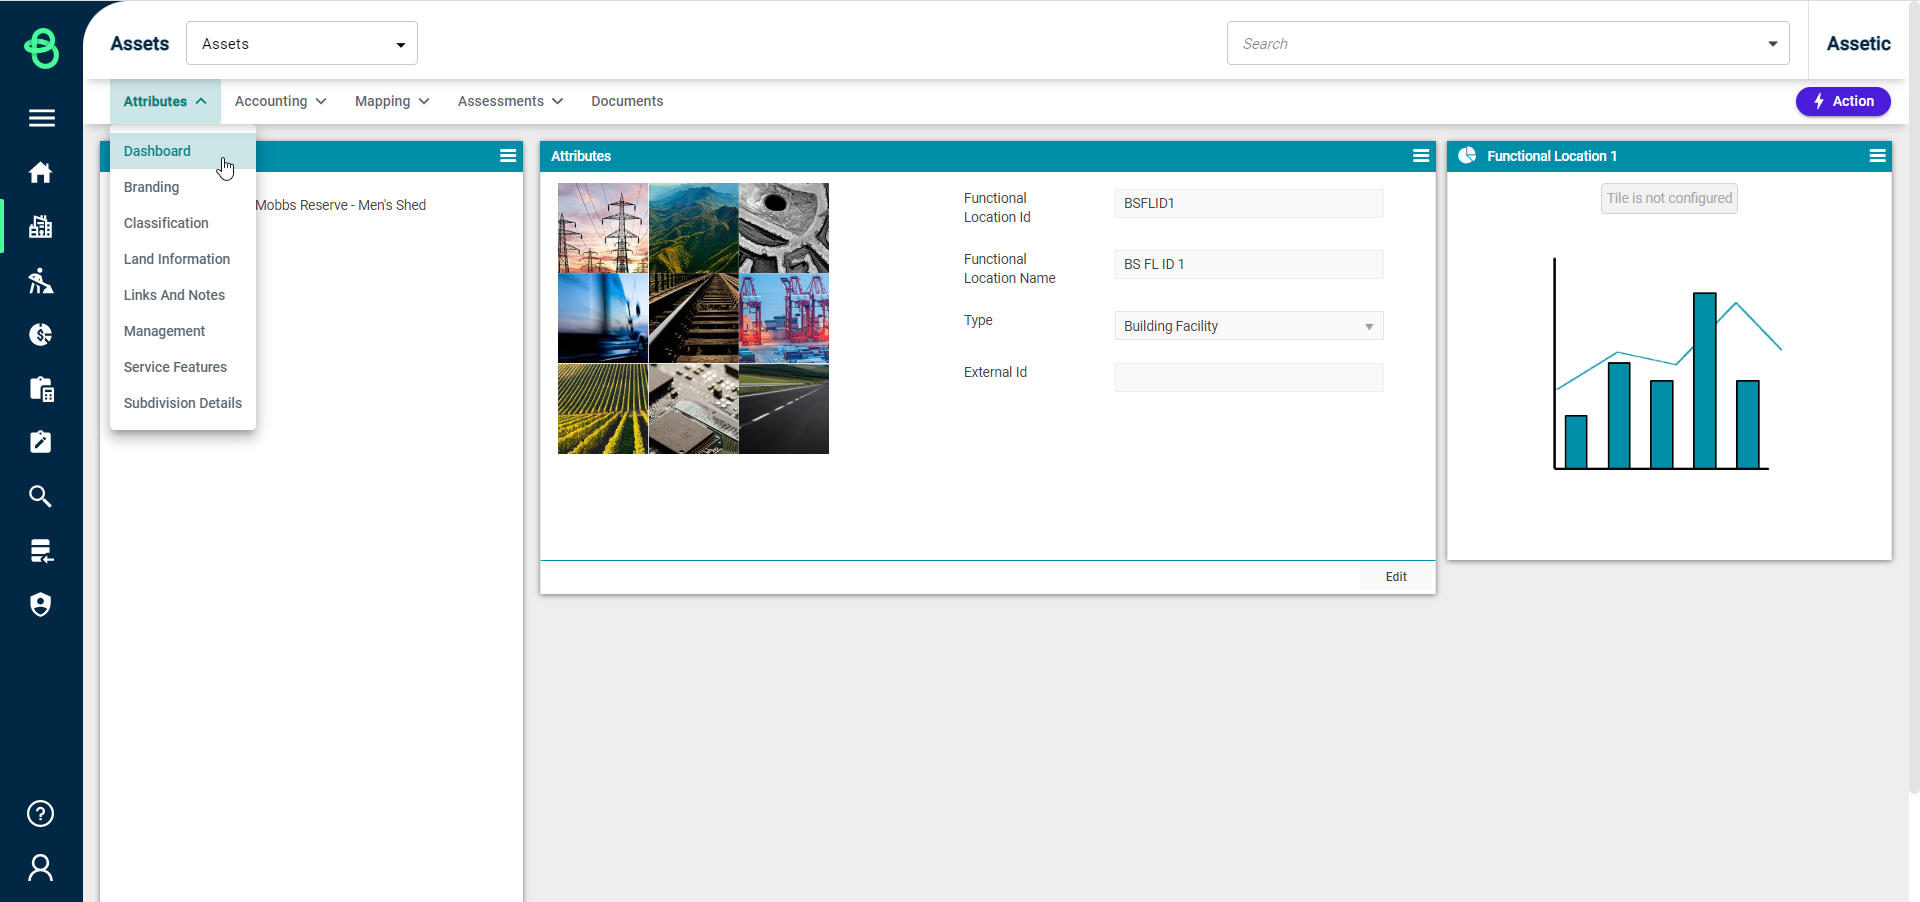Expand the Search box dropdown arrow

[1773, 44]
